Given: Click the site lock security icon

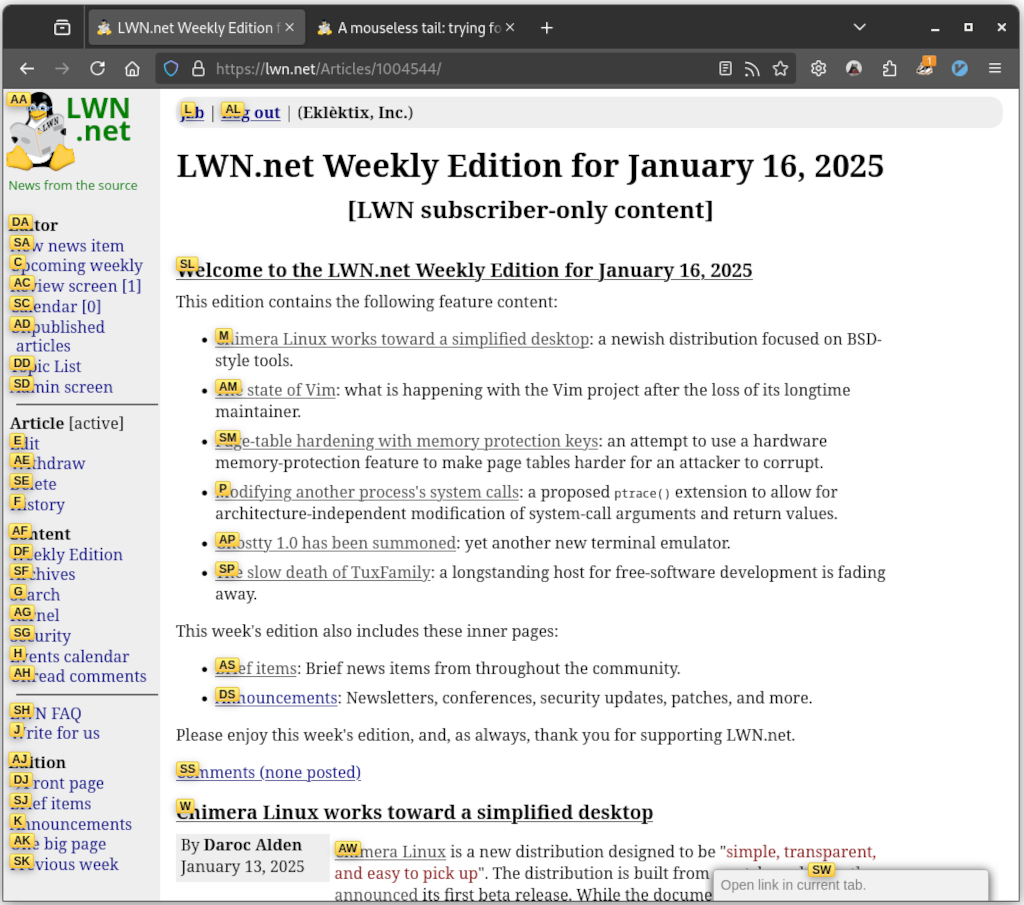Looking at the screenshot, I should point(198,69).
